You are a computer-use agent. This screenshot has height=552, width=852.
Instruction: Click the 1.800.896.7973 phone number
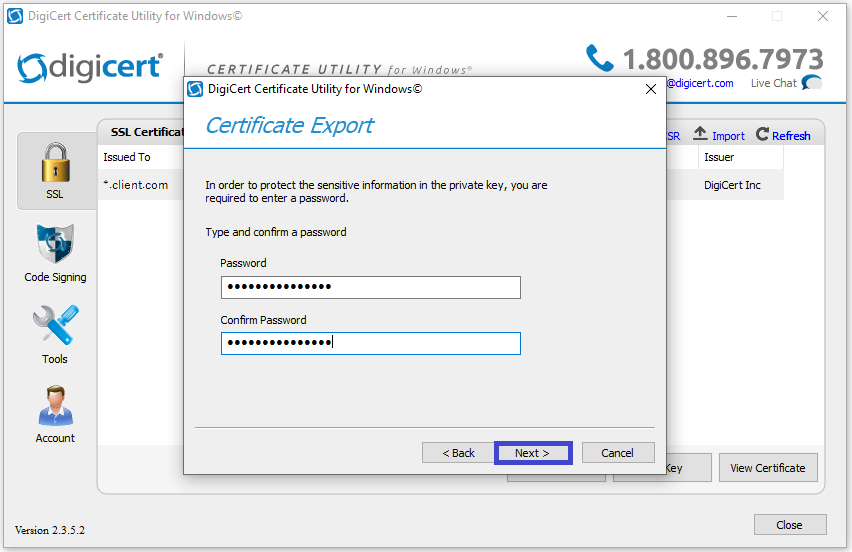coord(723,59)
